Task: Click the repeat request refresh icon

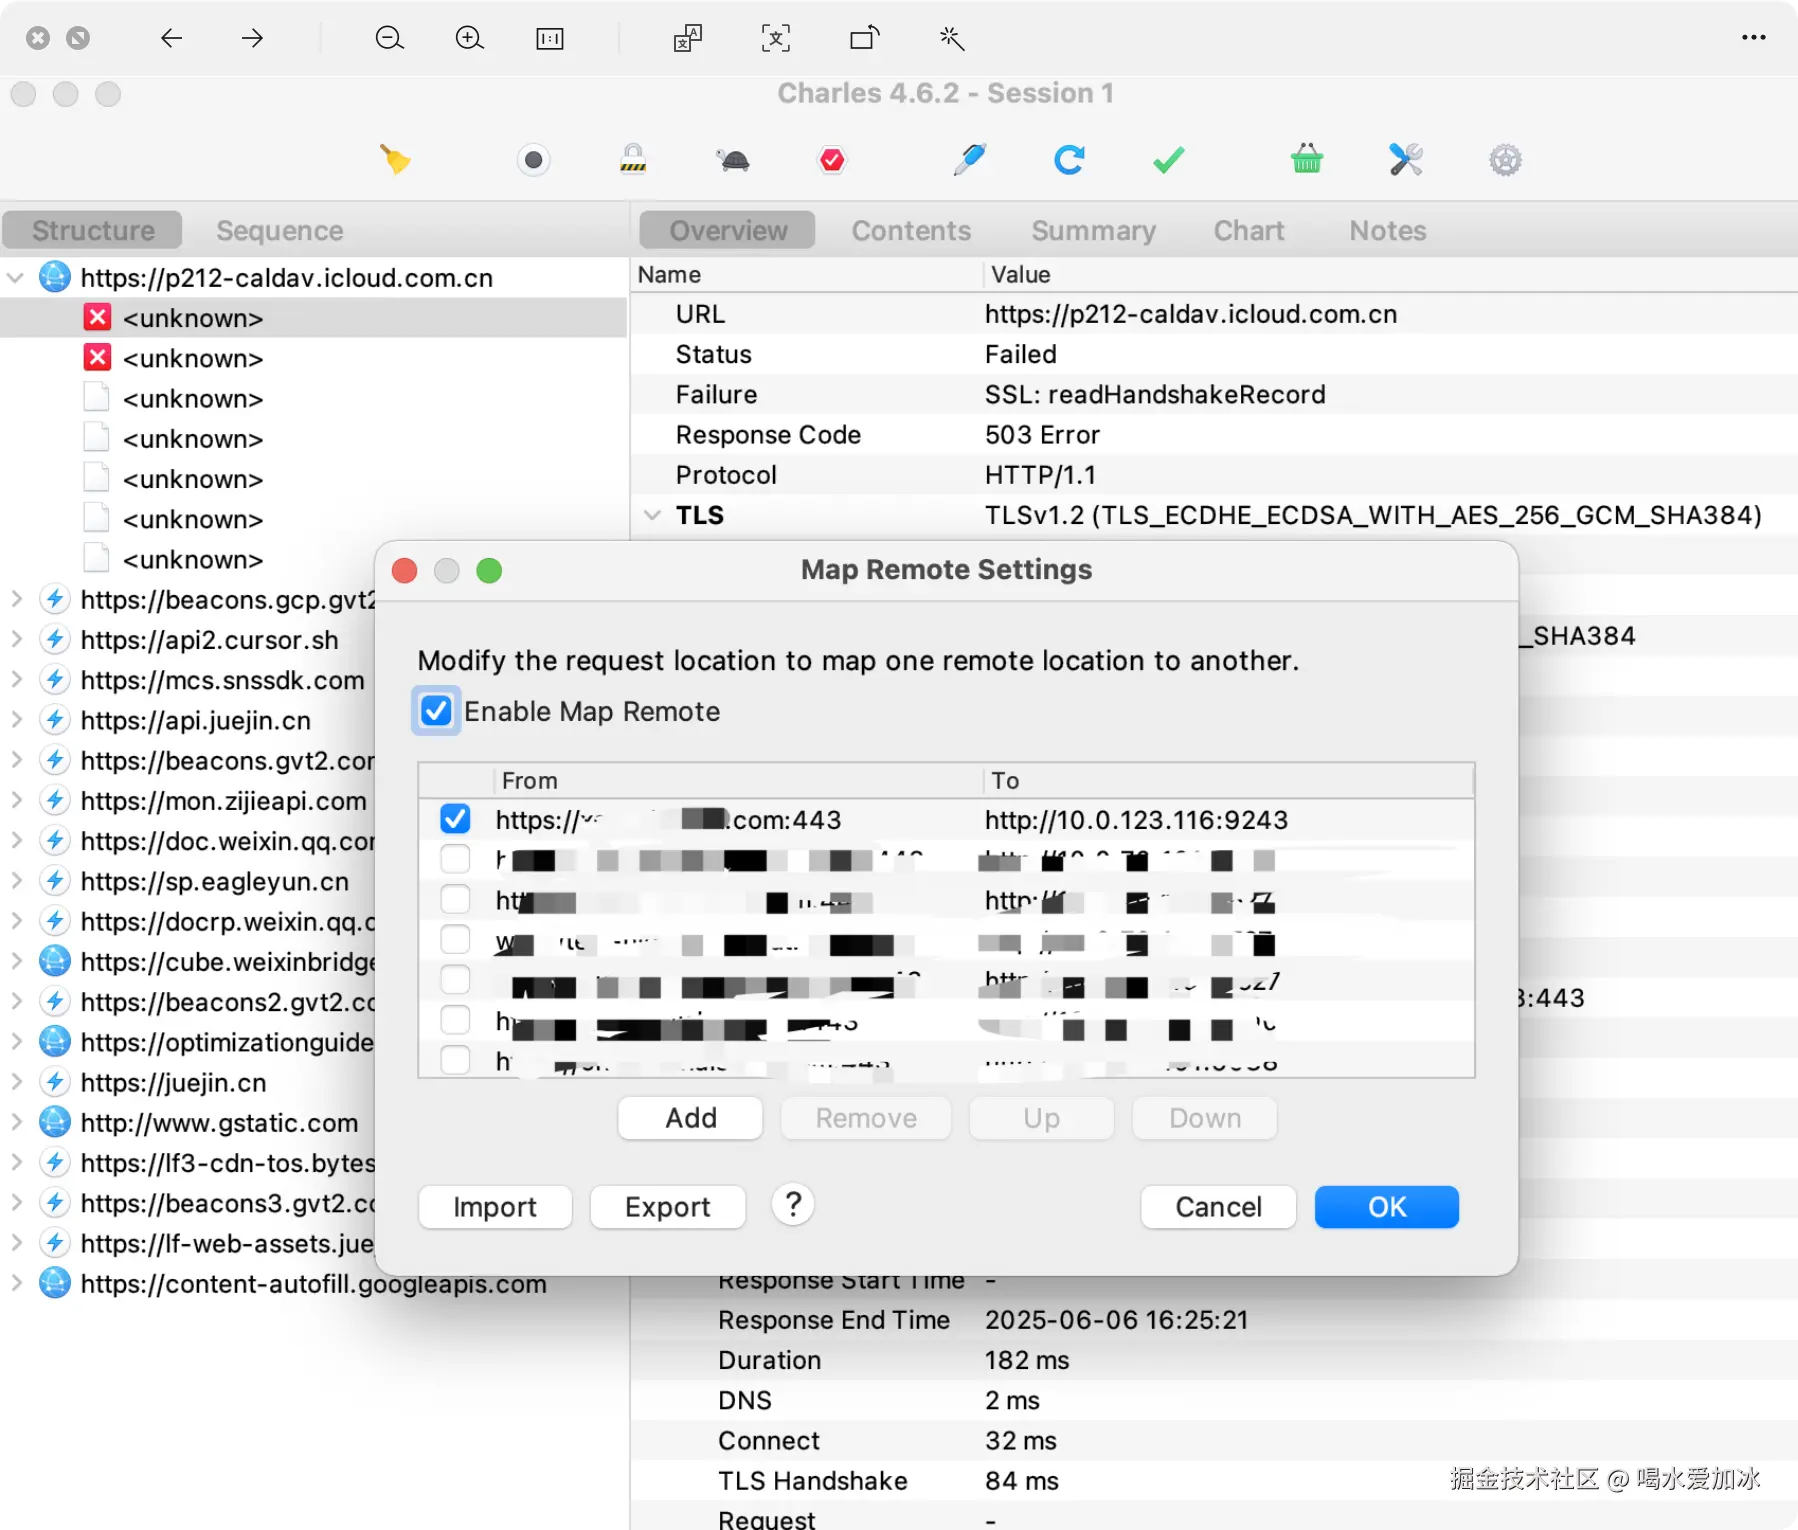Action: [1069, 160]
